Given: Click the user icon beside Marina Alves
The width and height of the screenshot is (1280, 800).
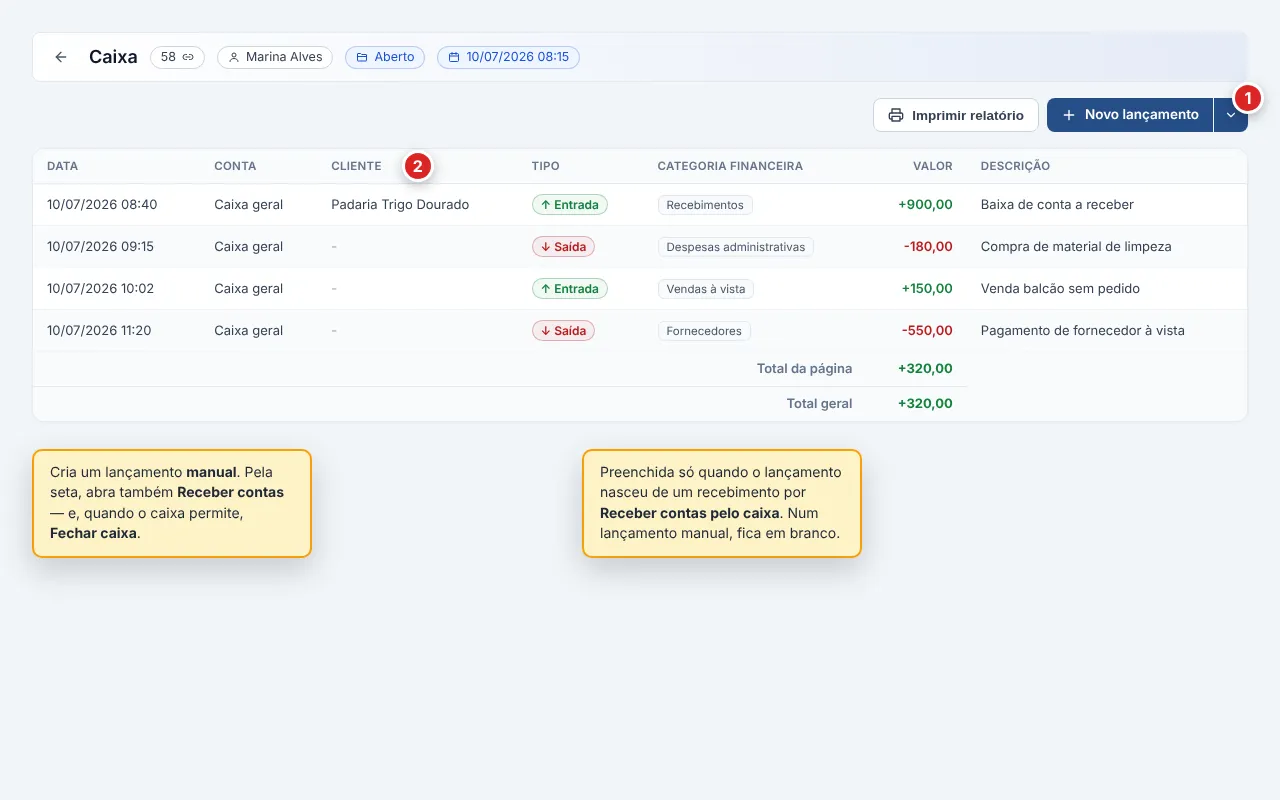Looking at the screenshot, I should click(x=234, y=57).
